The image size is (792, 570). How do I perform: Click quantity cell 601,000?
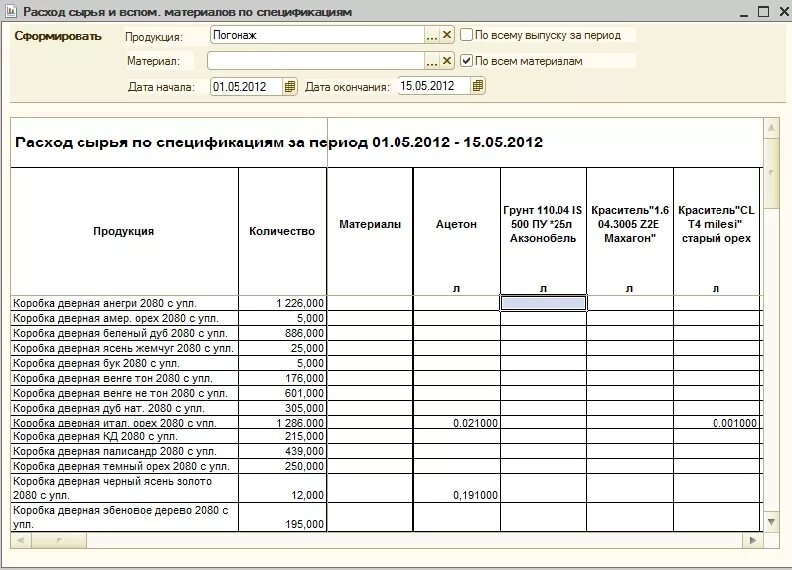[x=282, y=393]
